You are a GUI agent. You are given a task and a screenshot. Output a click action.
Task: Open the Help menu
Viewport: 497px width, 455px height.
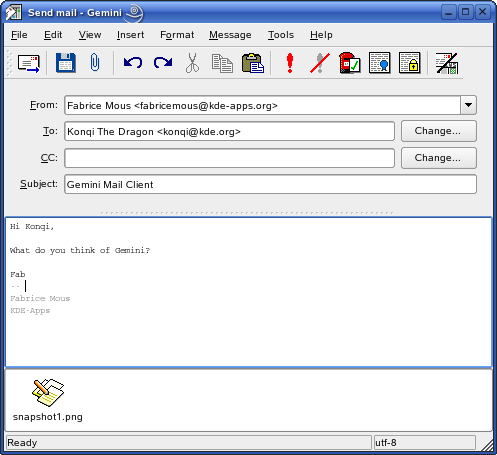tap(321, 35)
